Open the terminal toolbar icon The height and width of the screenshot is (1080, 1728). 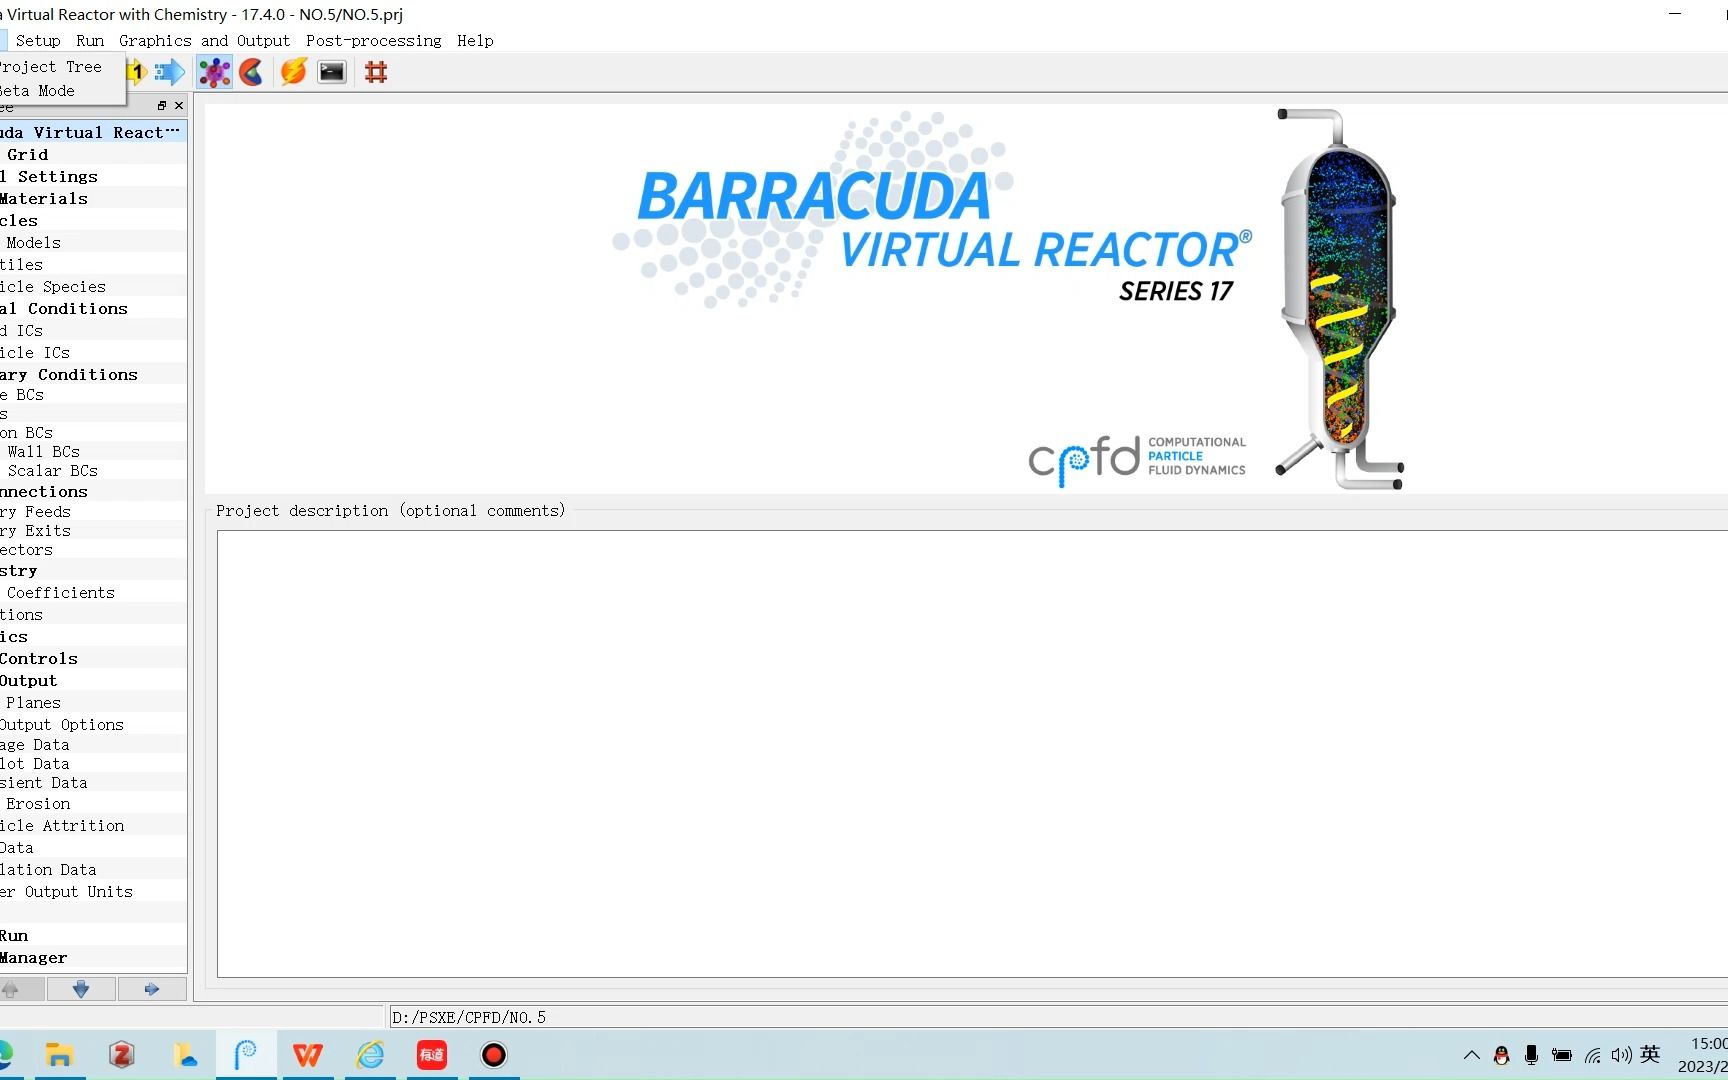coord(331,71)
